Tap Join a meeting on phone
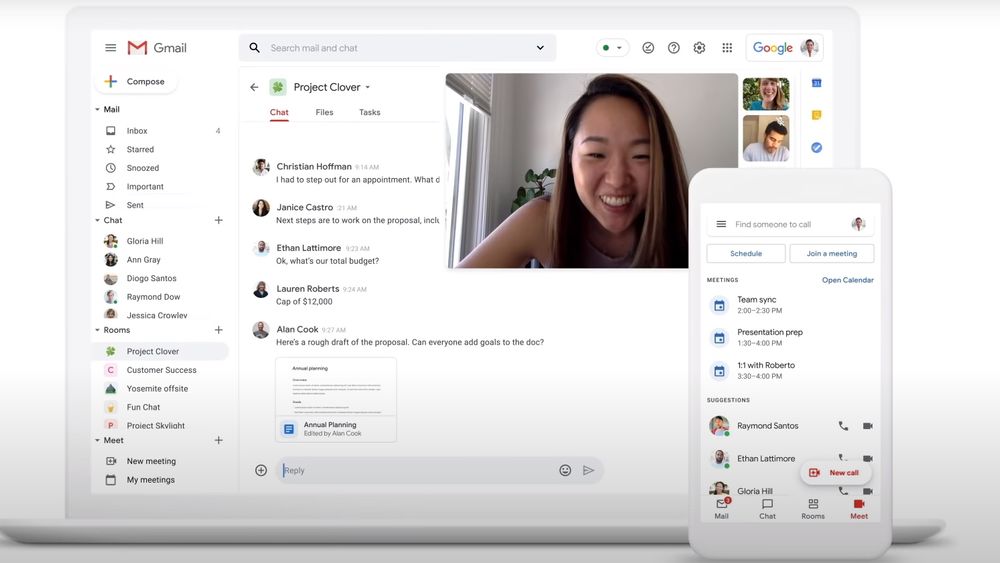 (x=832, y=254)
